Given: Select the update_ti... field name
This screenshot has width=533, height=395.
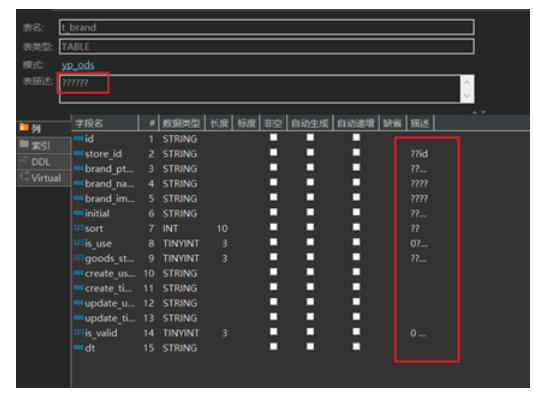Looking at the screenshot, I should (110, 318).
